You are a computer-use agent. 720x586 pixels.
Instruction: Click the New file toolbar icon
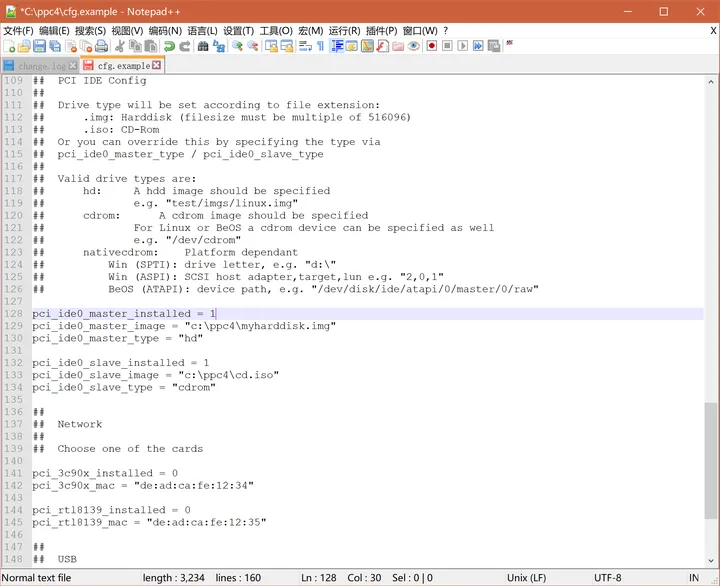click(x=9, y=46)
